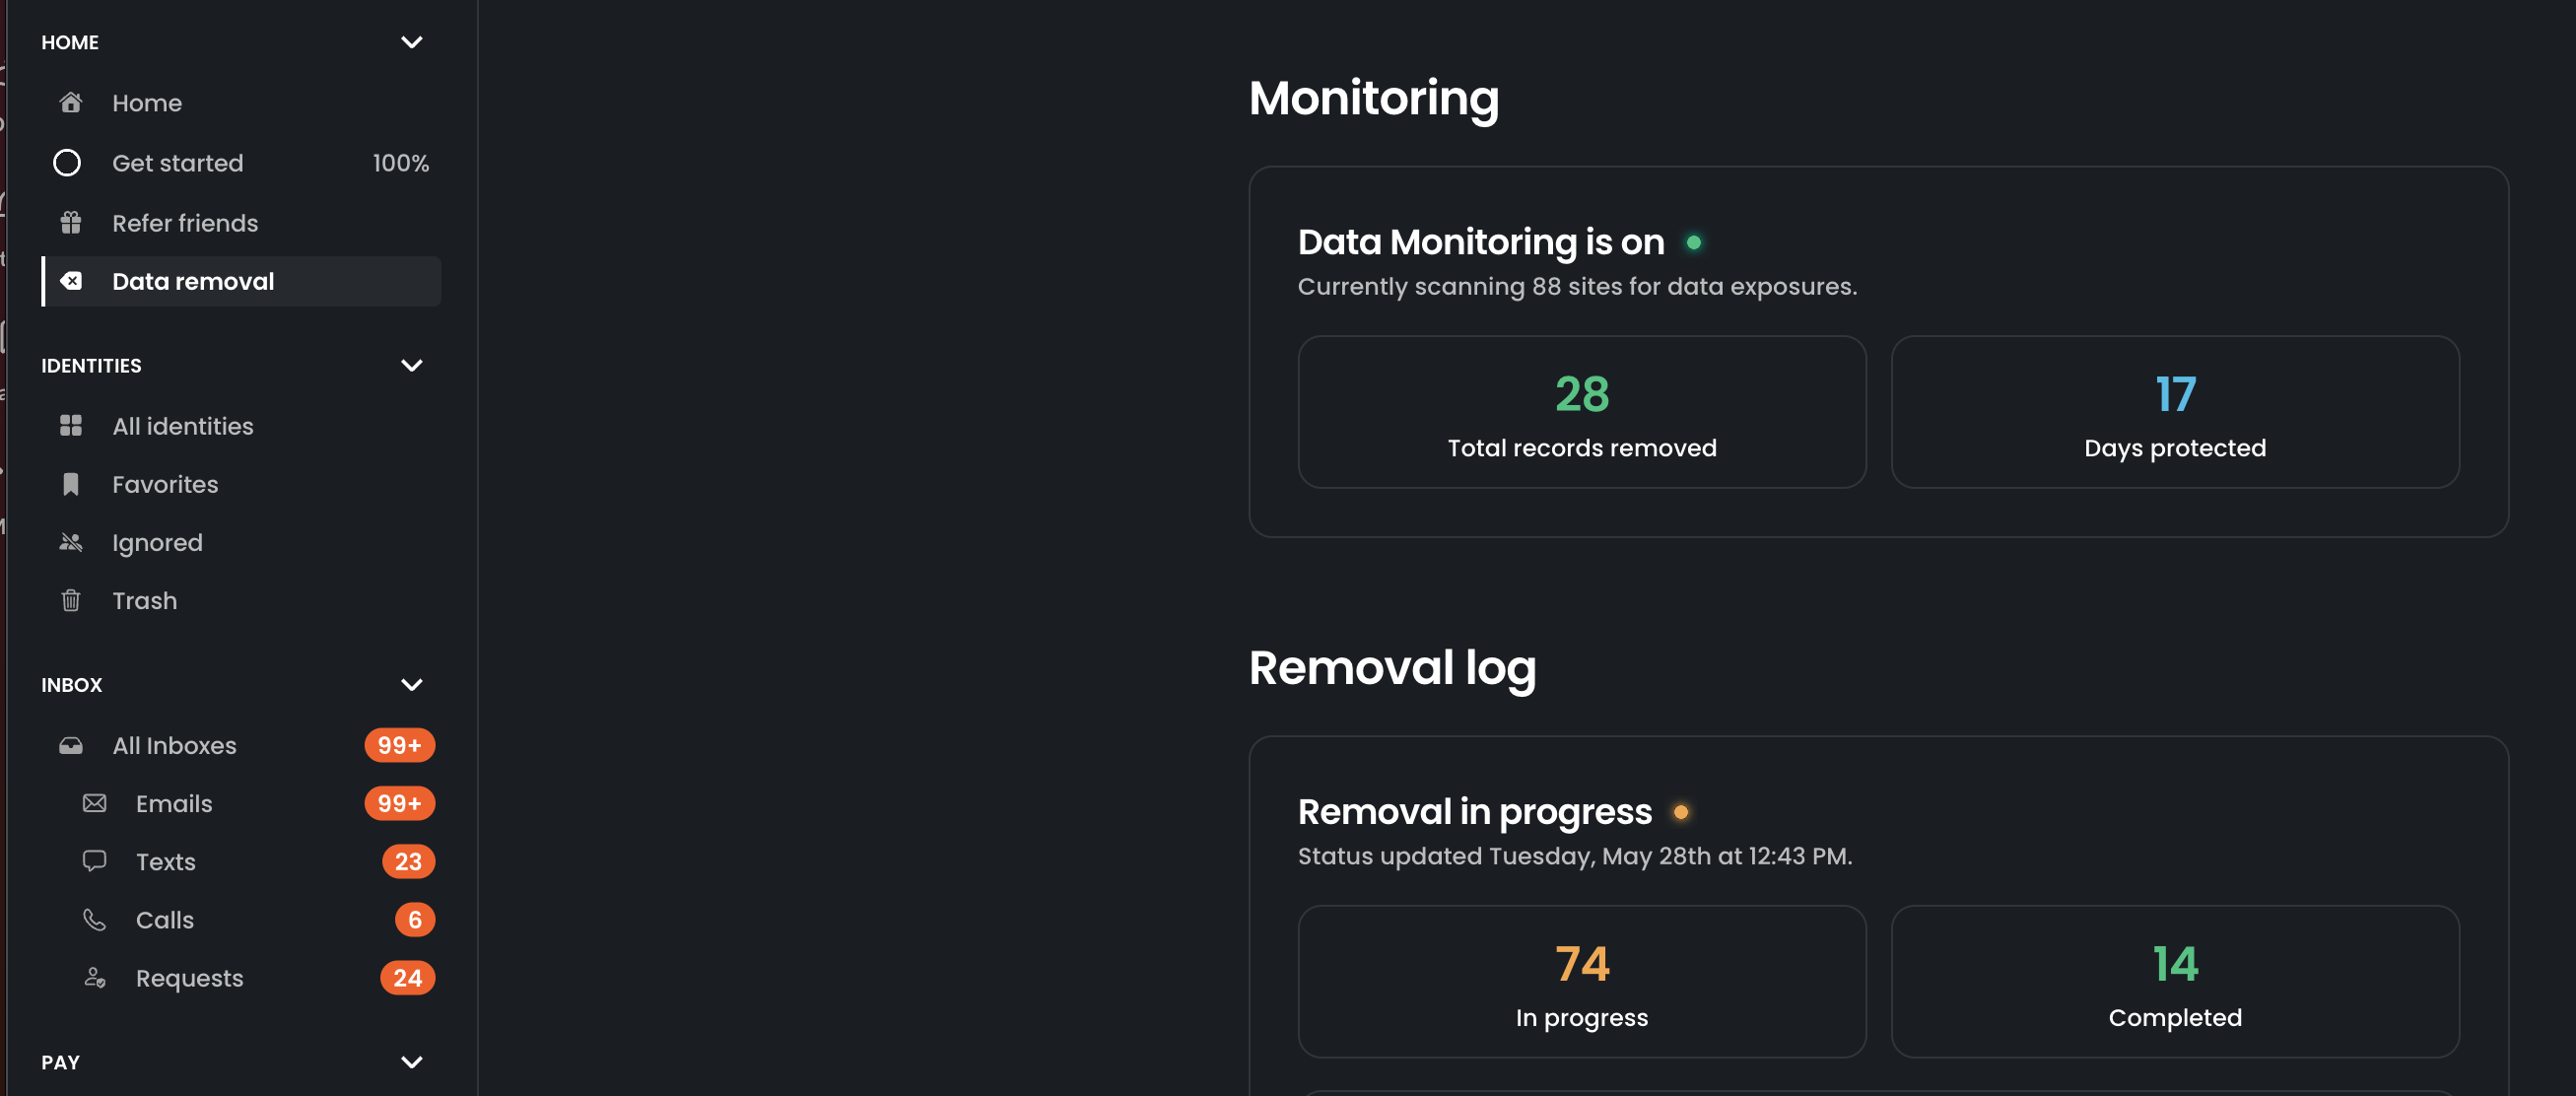Screen dimensions: 2576x1096
Task: Click the Calls phone icon
Action: [94, 919]
